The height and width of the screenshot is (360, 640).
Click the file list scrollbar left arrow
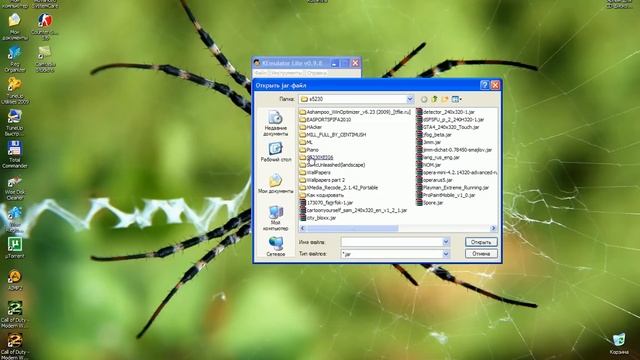(303, 228)
